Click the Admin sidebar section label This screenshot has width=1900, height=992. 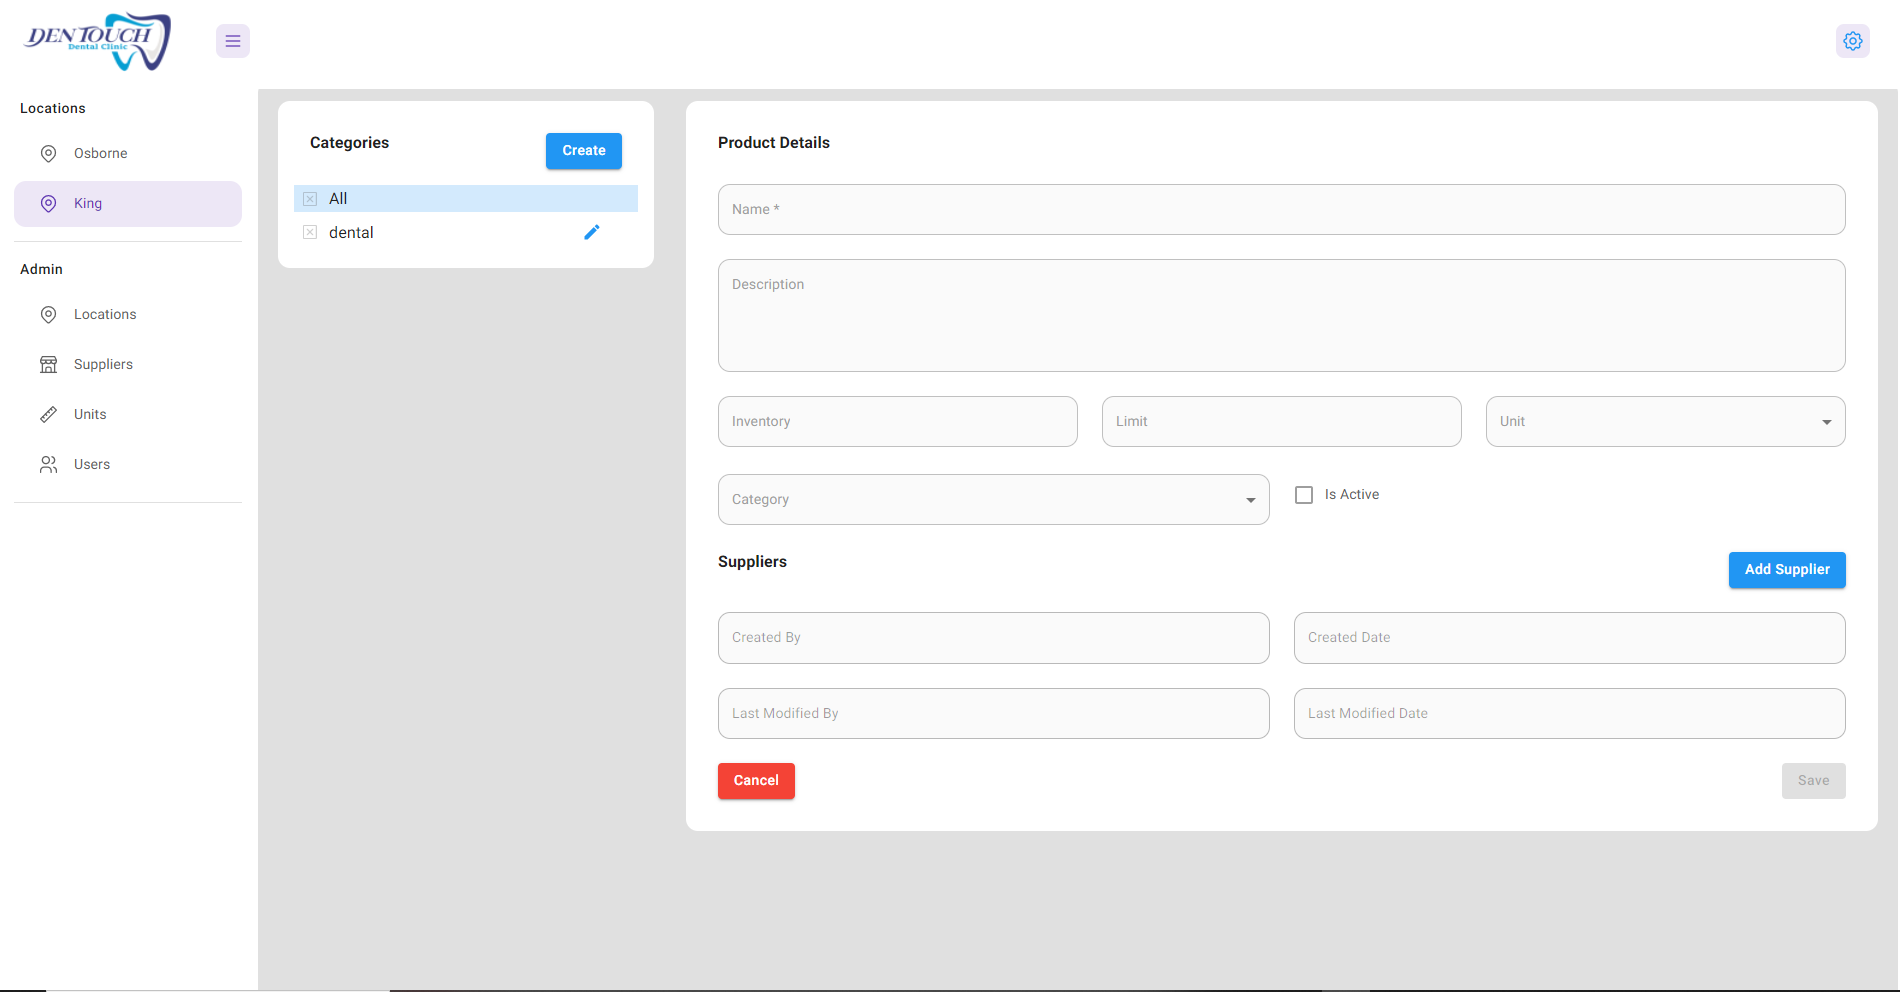(x=41, y=269)
